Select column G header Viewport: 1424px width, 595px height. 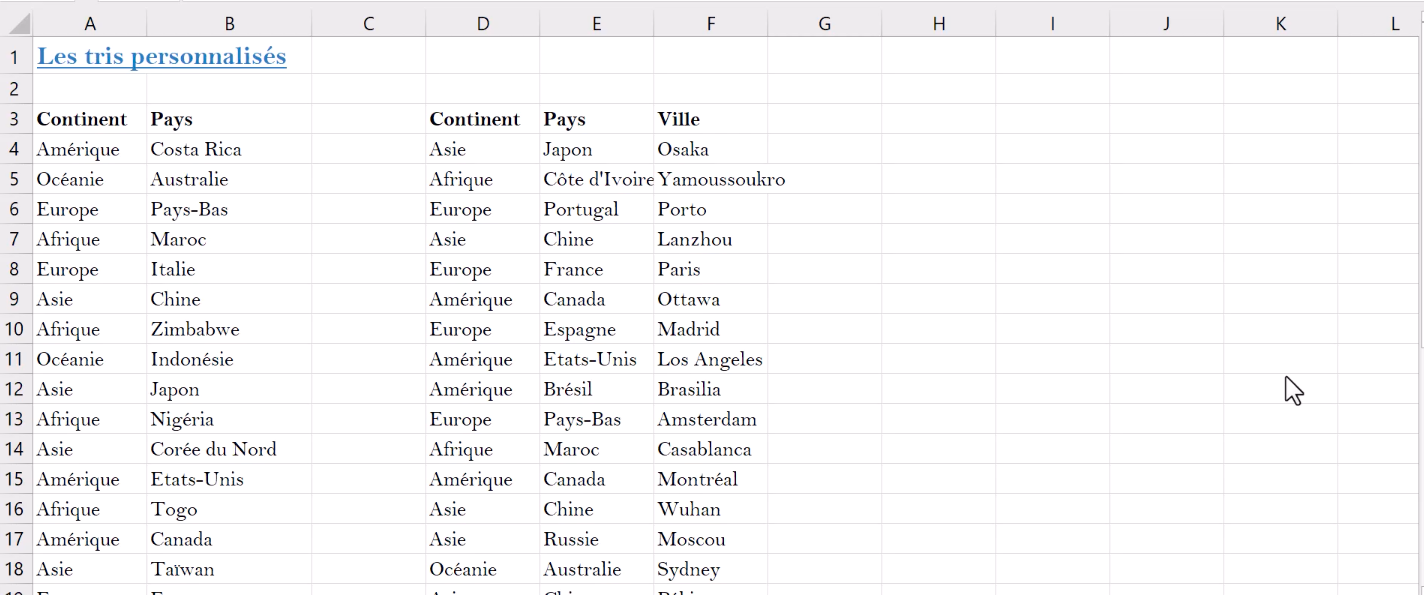pos(824,24)
